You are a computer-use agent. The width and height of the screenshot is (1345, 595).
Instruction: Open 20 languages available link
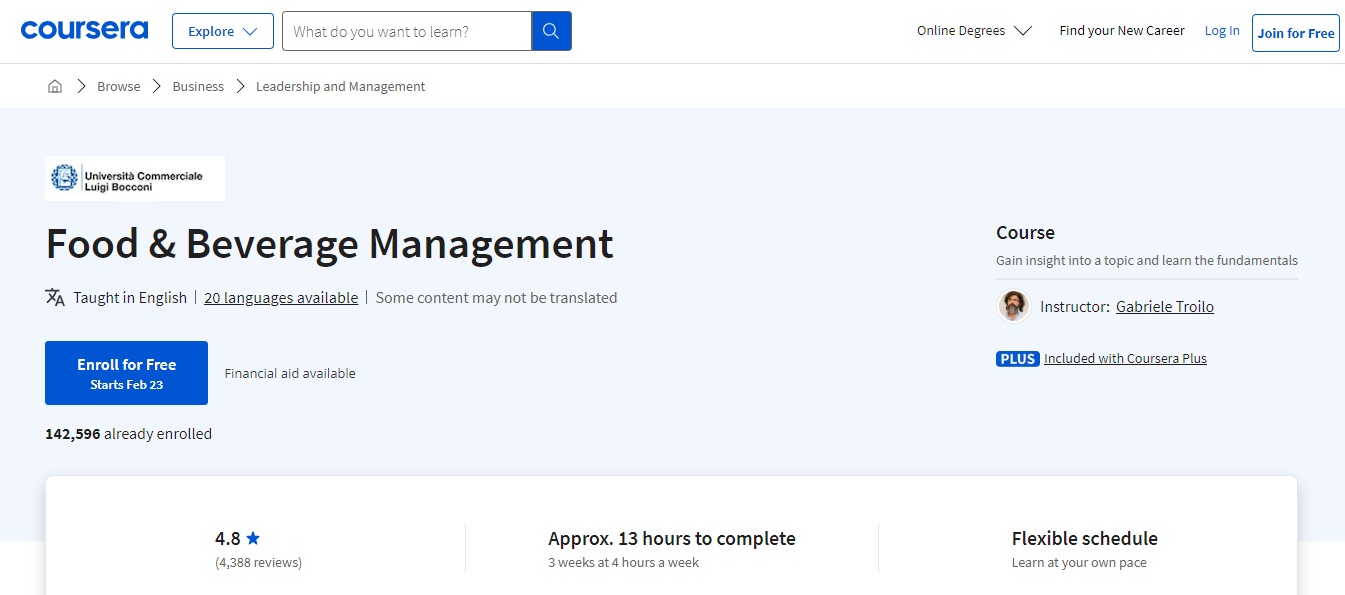[x=281, y=297]
